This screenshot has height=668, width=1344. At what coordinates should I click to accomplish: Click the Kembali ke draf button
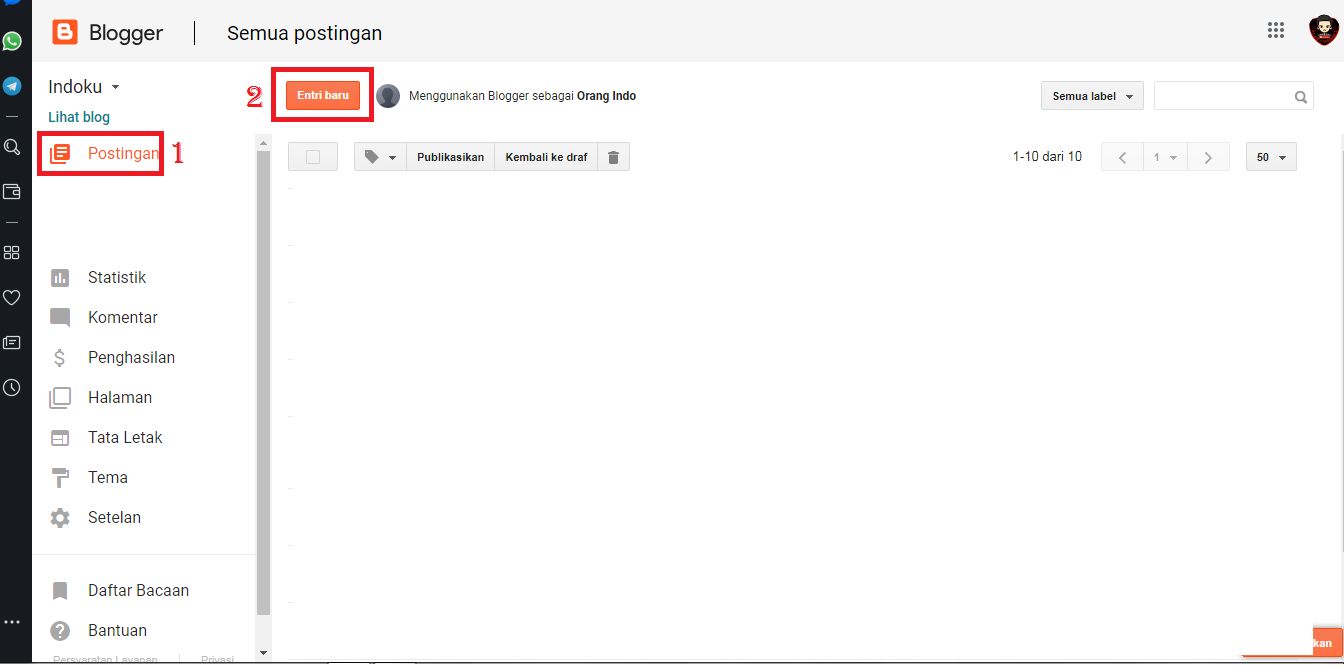tap(546, 157)
